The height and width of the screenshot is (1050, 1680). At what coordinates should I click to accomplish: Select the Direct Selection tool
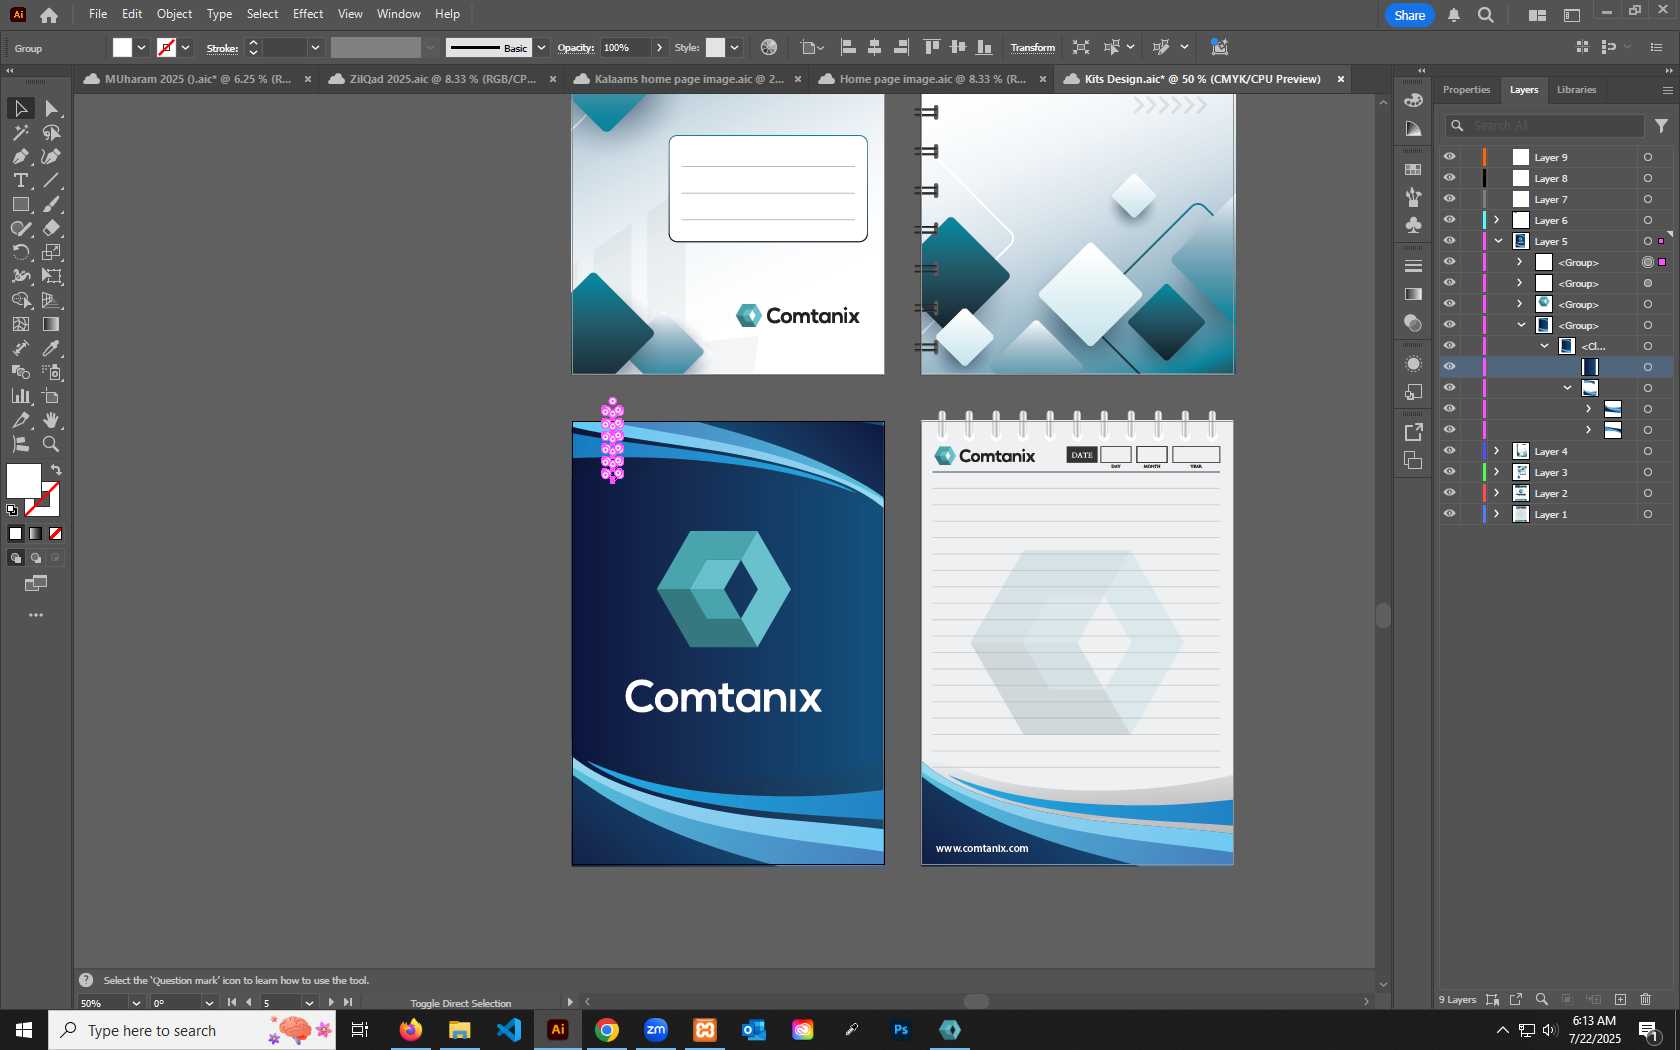coord(52,108)
